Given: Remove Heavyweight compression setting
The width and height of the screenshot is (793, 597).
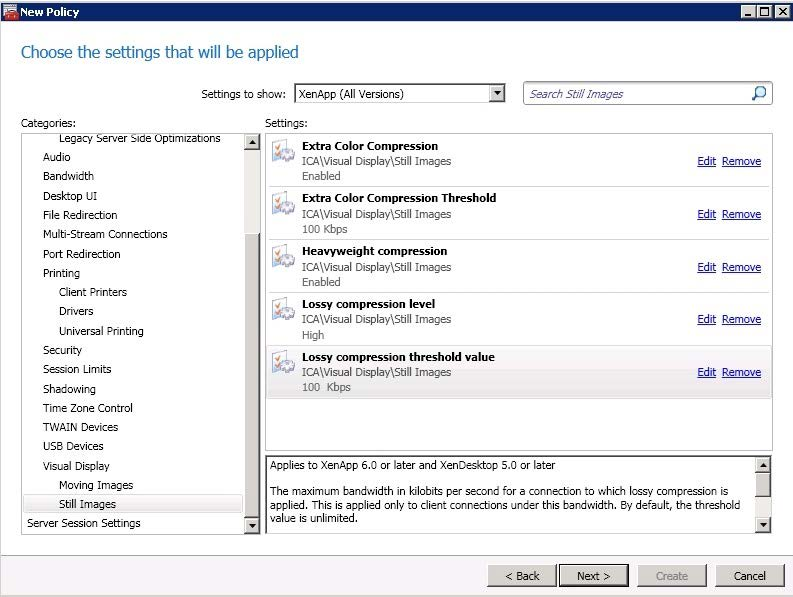Looking at the screenshot, I should click(x=741, y=267).
